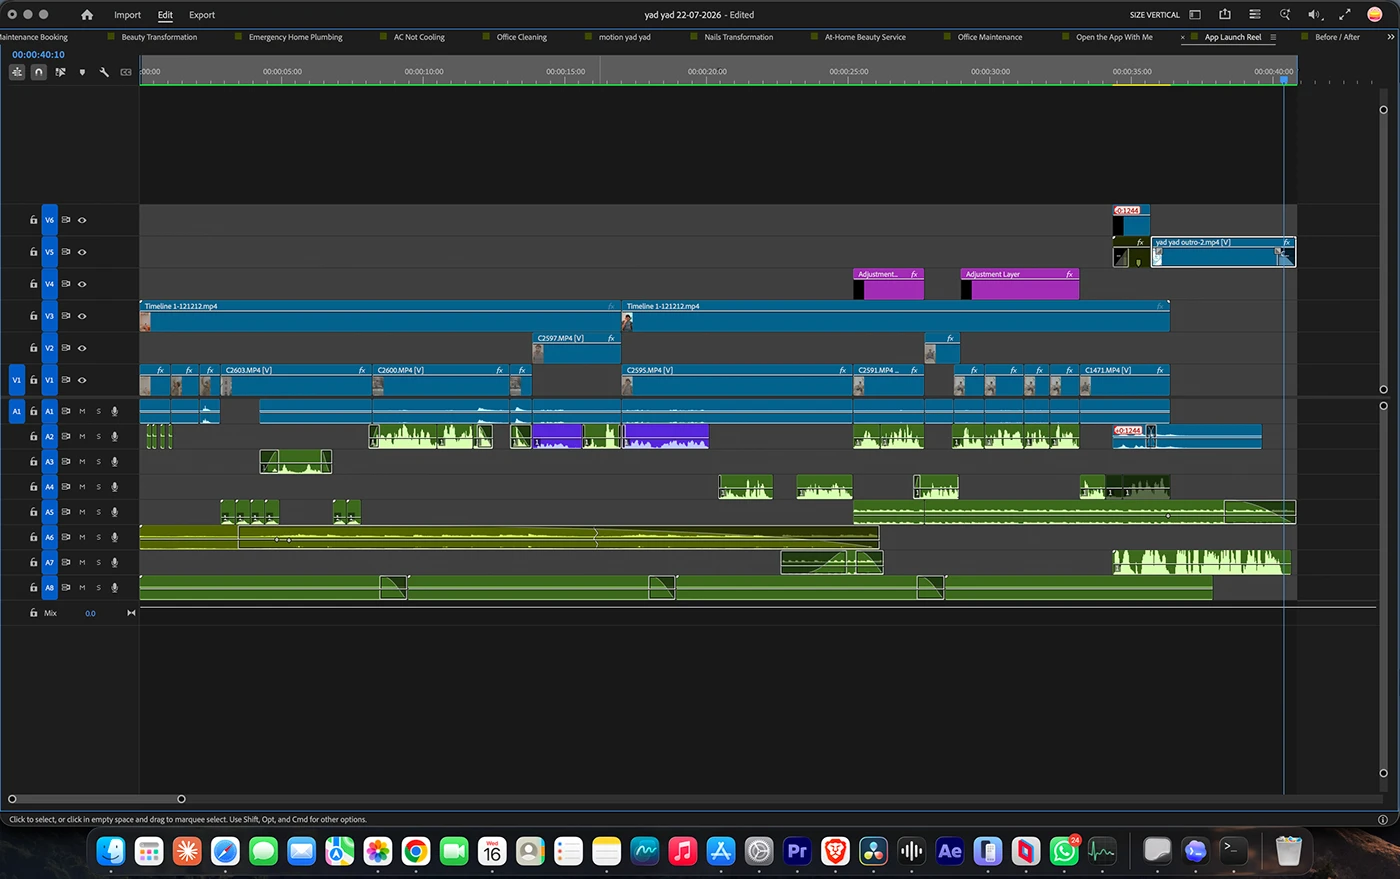Click the Mix track go-to-end icon
This screenshot has height=879, width=1400.
[131, 613]
